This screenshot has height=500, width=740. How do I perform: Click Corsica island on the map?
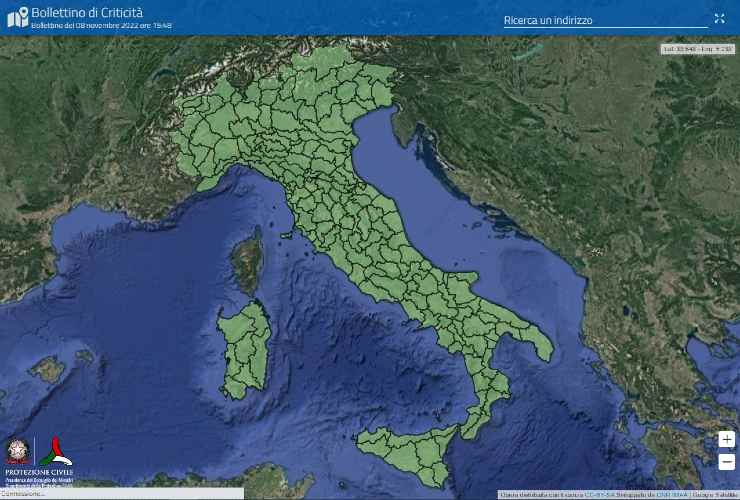click(246, 263)
